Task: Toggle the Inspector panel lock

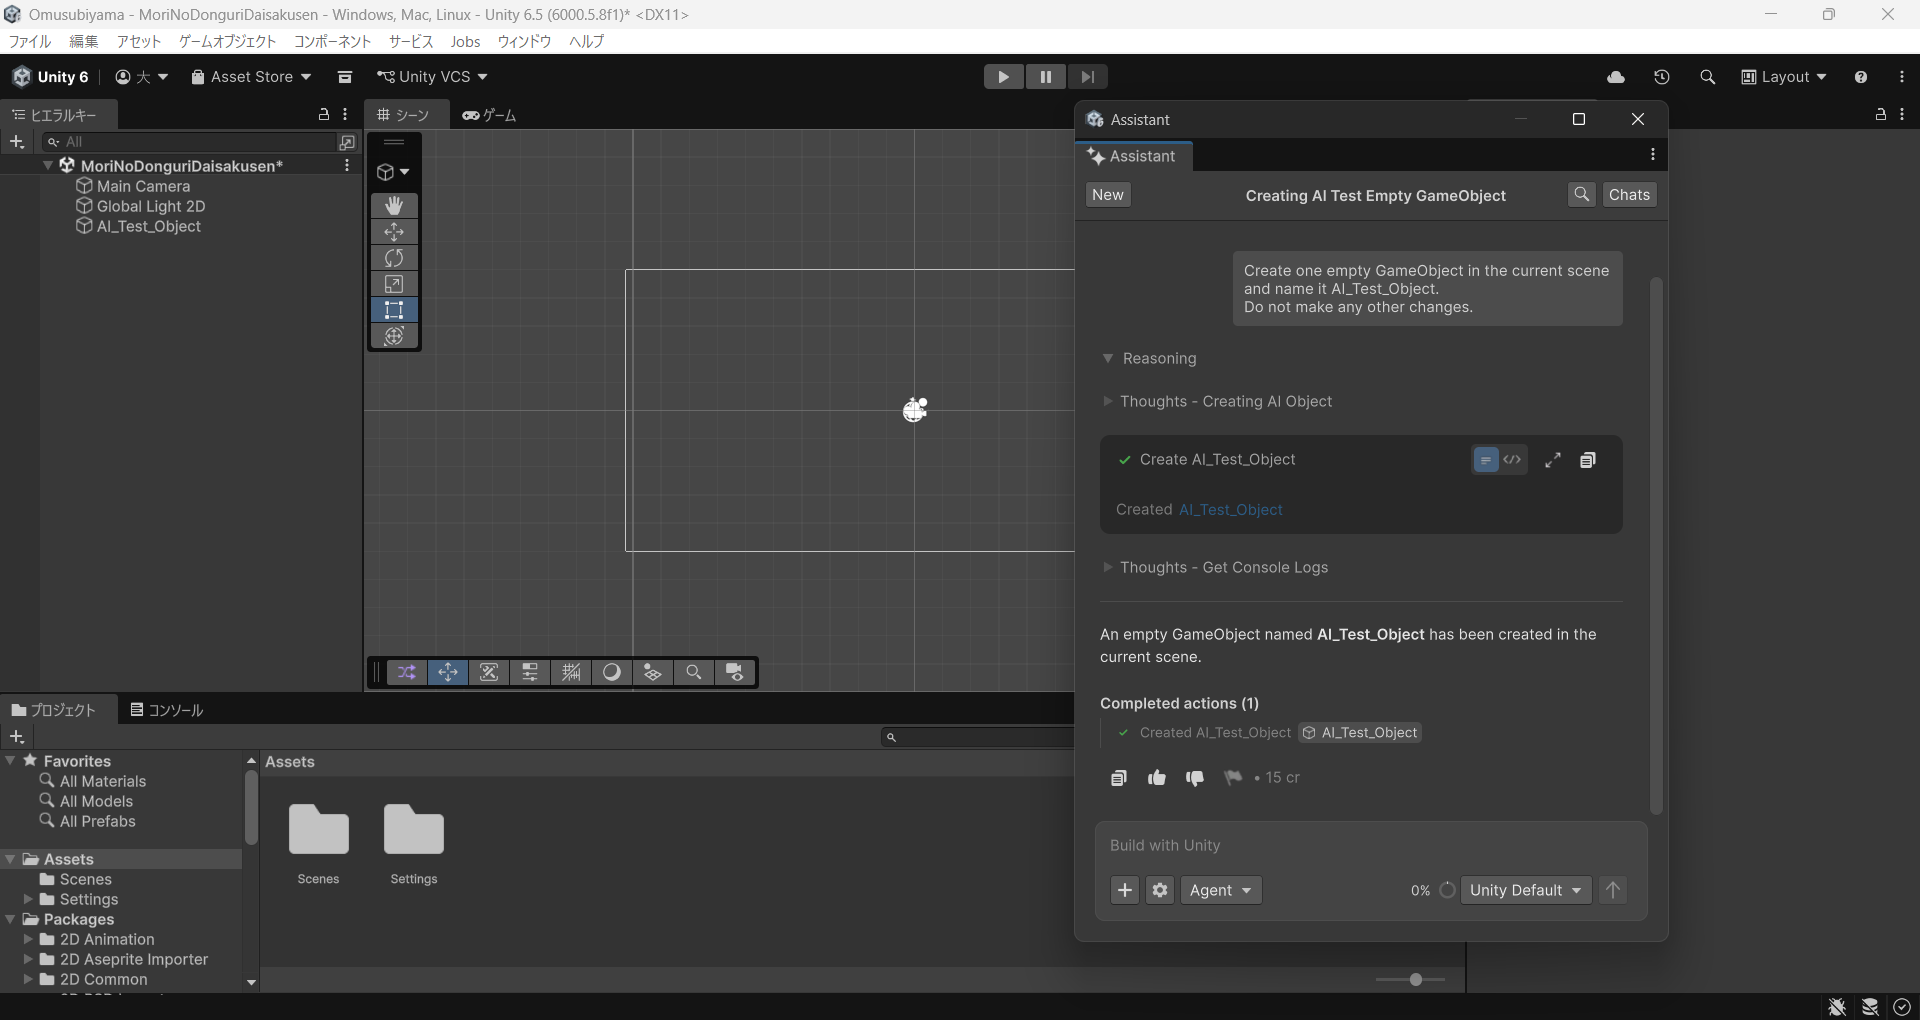Action: [1880, 115]
